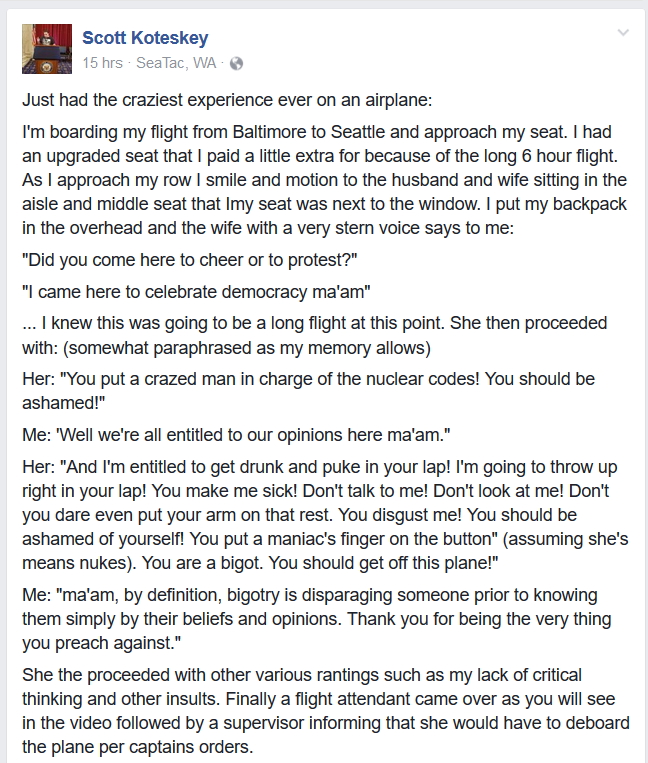Screen dimensions: 648x763
Task: Click the "You put a crazed man" paragraph
Action: point(308,391)
